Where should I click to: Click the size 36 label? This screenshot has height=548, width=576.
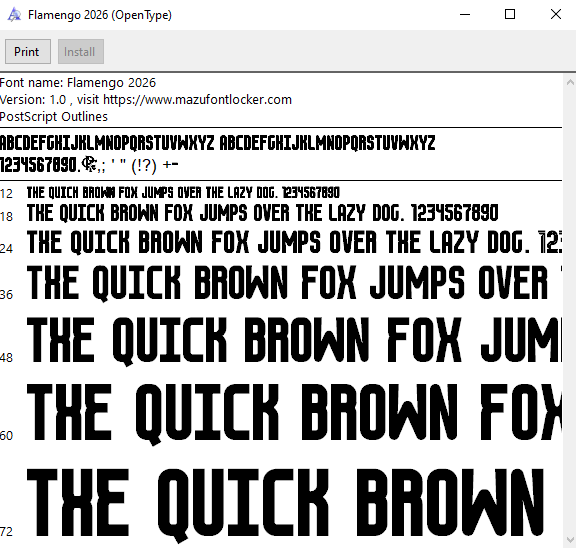coord(6,294)
